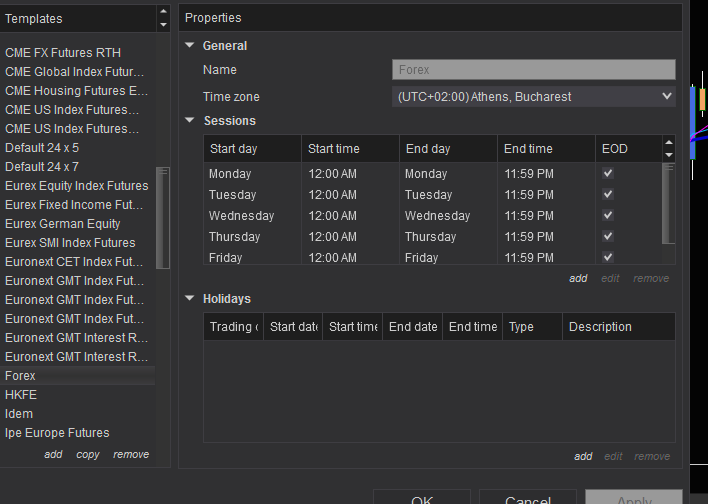Remove the selected template

(x=131, y=454)
